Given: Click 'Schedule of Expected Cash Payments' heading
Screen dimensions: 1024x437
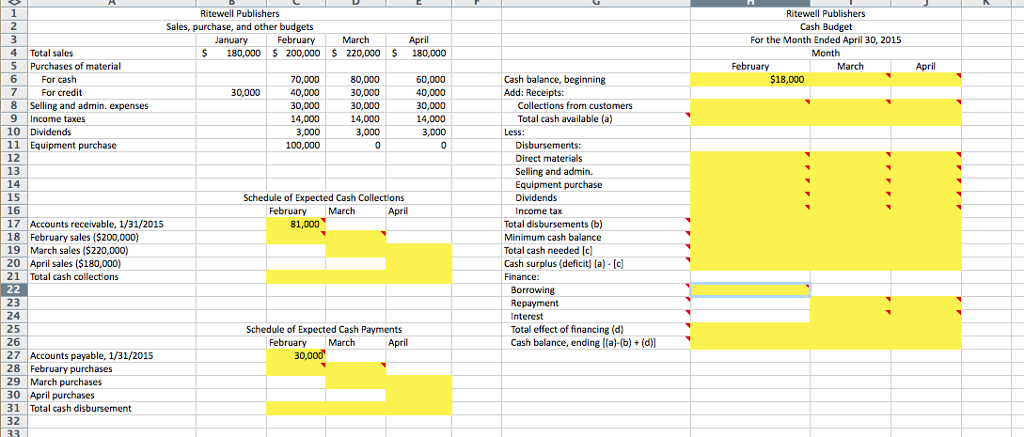Looking at the screenshot, I should point(324,330).
